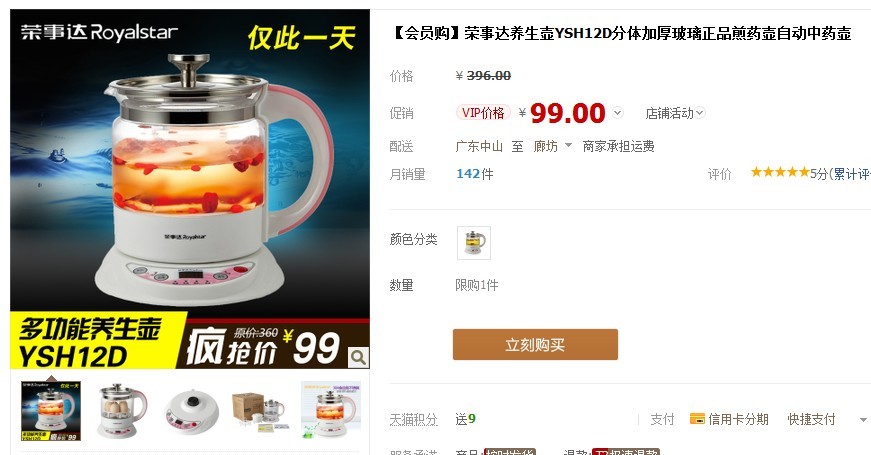Viewport: 871px width, 455px height.
Task: Select the thumbnail of kettle boiling eggs
Action: (121, 411)
